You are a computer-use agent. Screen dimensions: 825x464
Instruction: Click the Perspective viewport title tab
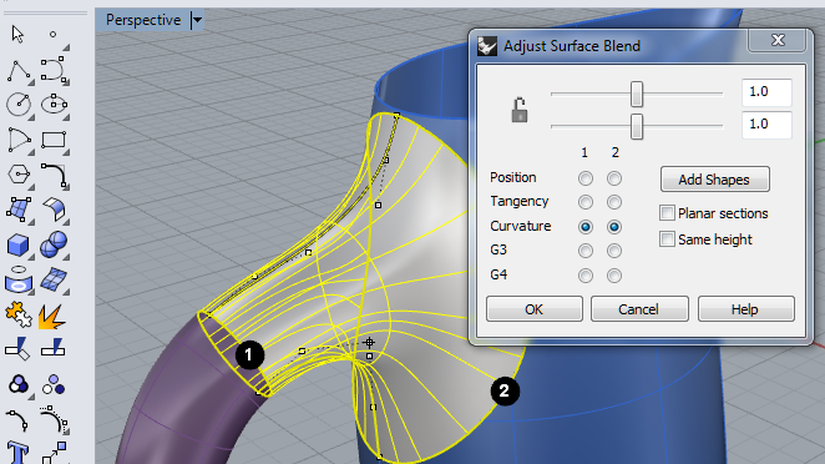coord(143,20)
